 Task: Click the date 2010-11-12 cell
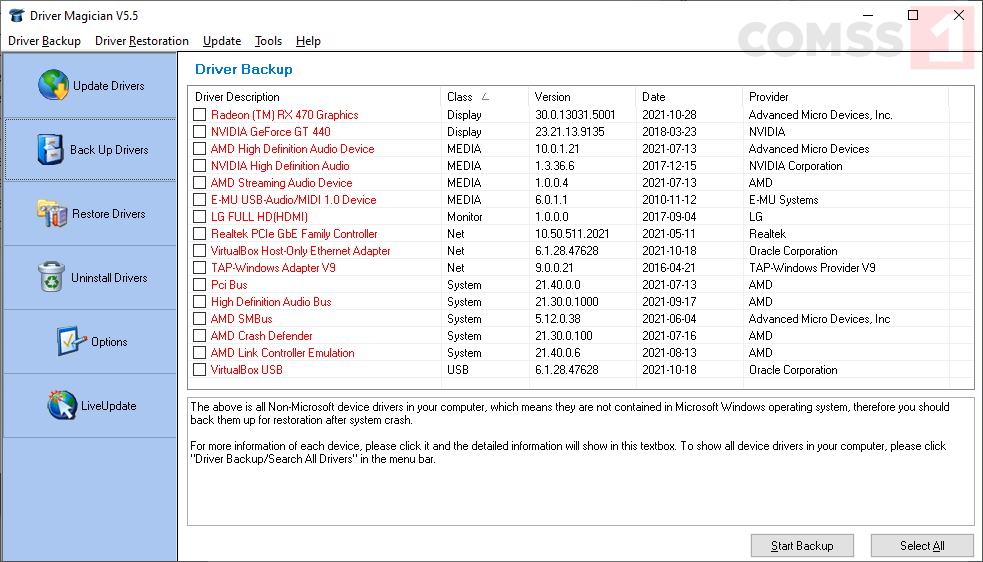[x=669, y=199]
